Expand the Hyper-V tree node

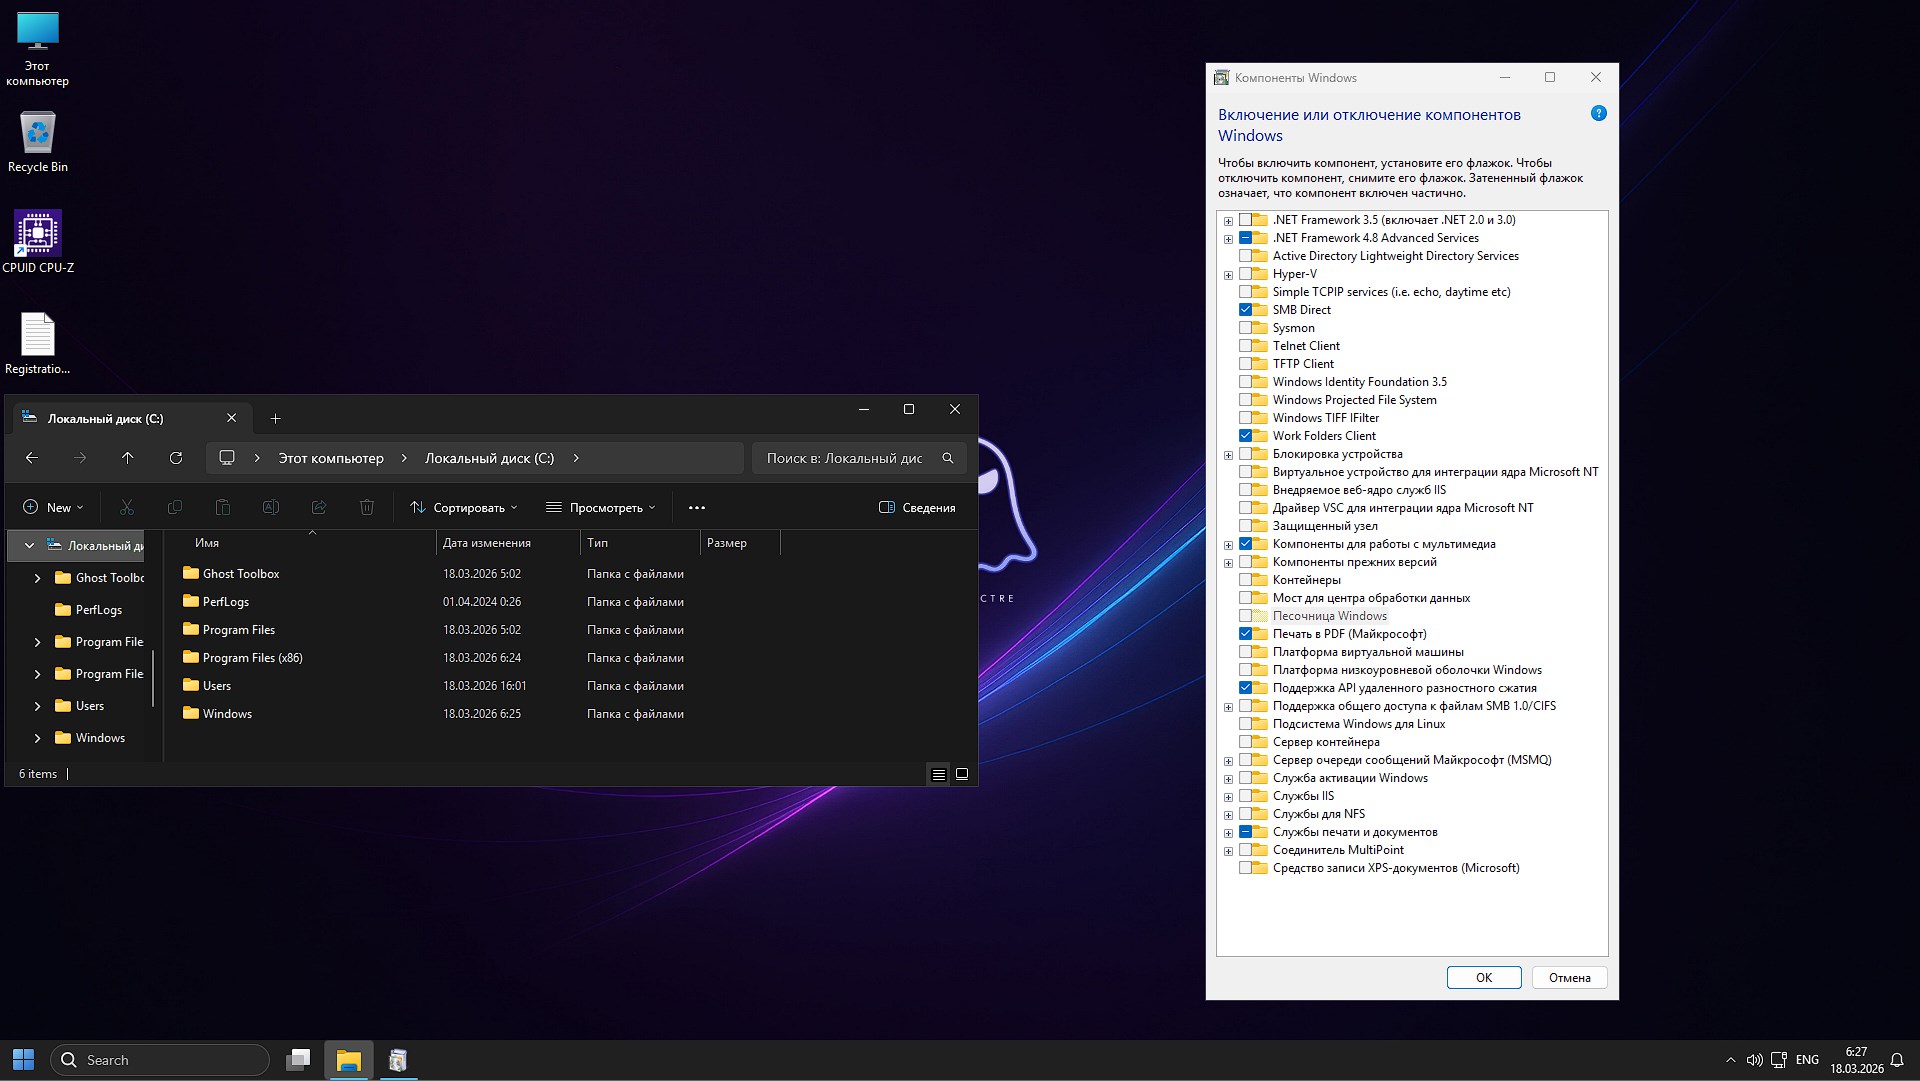[x=1228, y=274]
